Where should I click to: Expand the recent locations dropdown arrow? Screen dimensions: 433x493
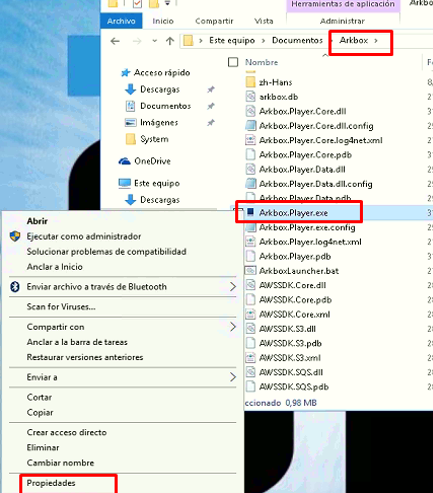[154, 41]
